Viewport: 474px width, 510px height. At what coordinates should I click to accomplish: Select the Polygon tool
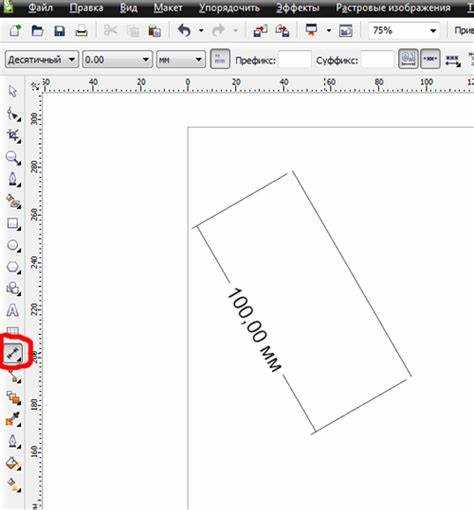tap(13, 267)
